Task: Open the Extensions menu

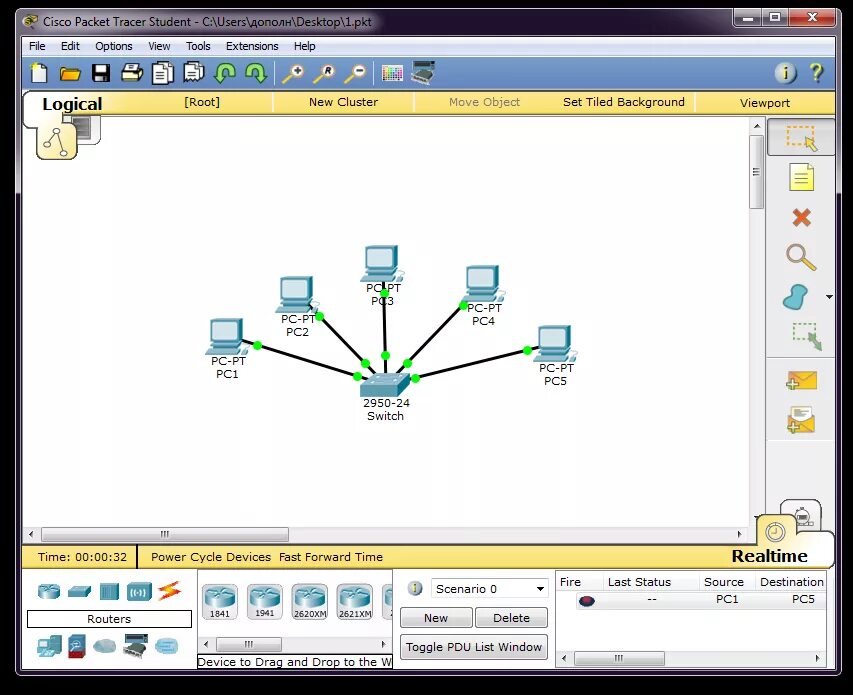Action: pos(252,46)
